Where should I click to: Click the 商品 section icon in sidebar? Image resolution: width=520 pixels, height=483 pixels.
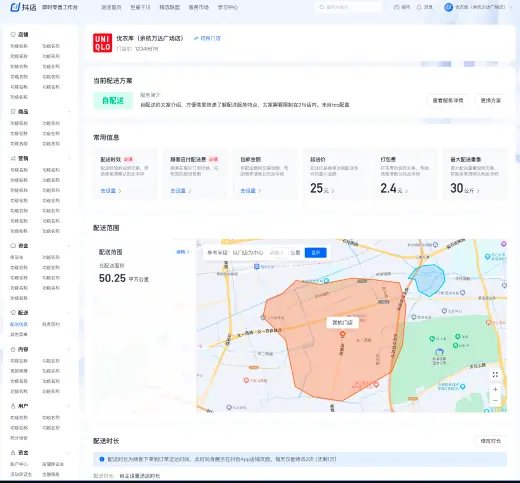[13, 111]
